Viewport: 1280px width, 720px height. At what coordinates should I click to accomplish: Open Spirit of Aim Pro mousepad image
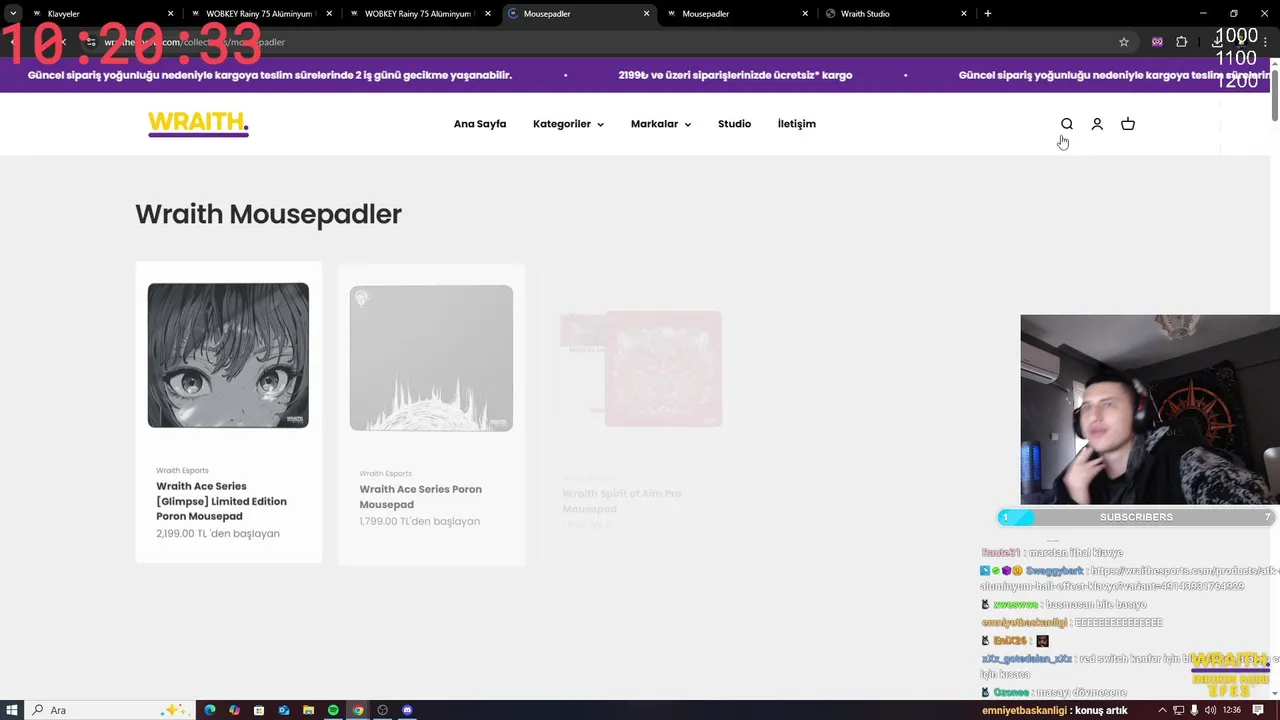[x=641, y=368]
